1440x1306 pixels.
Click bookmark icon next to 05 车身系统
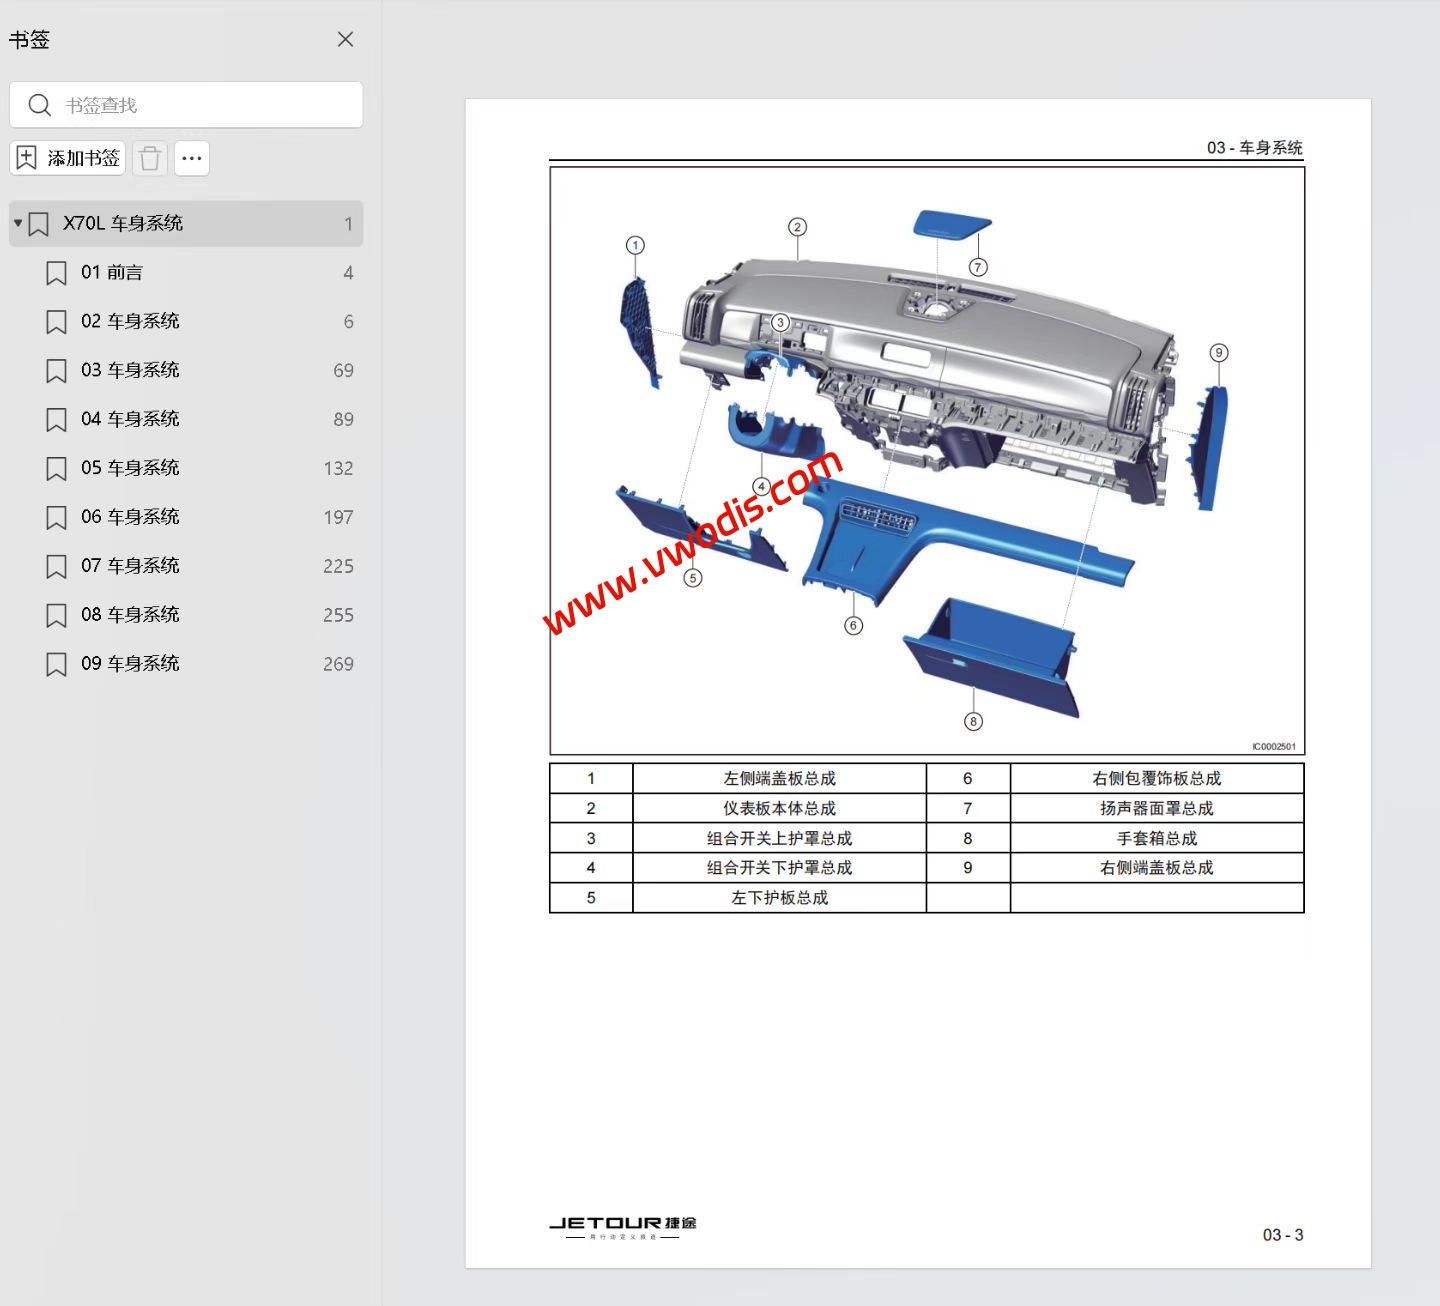(x=56, y=468)
